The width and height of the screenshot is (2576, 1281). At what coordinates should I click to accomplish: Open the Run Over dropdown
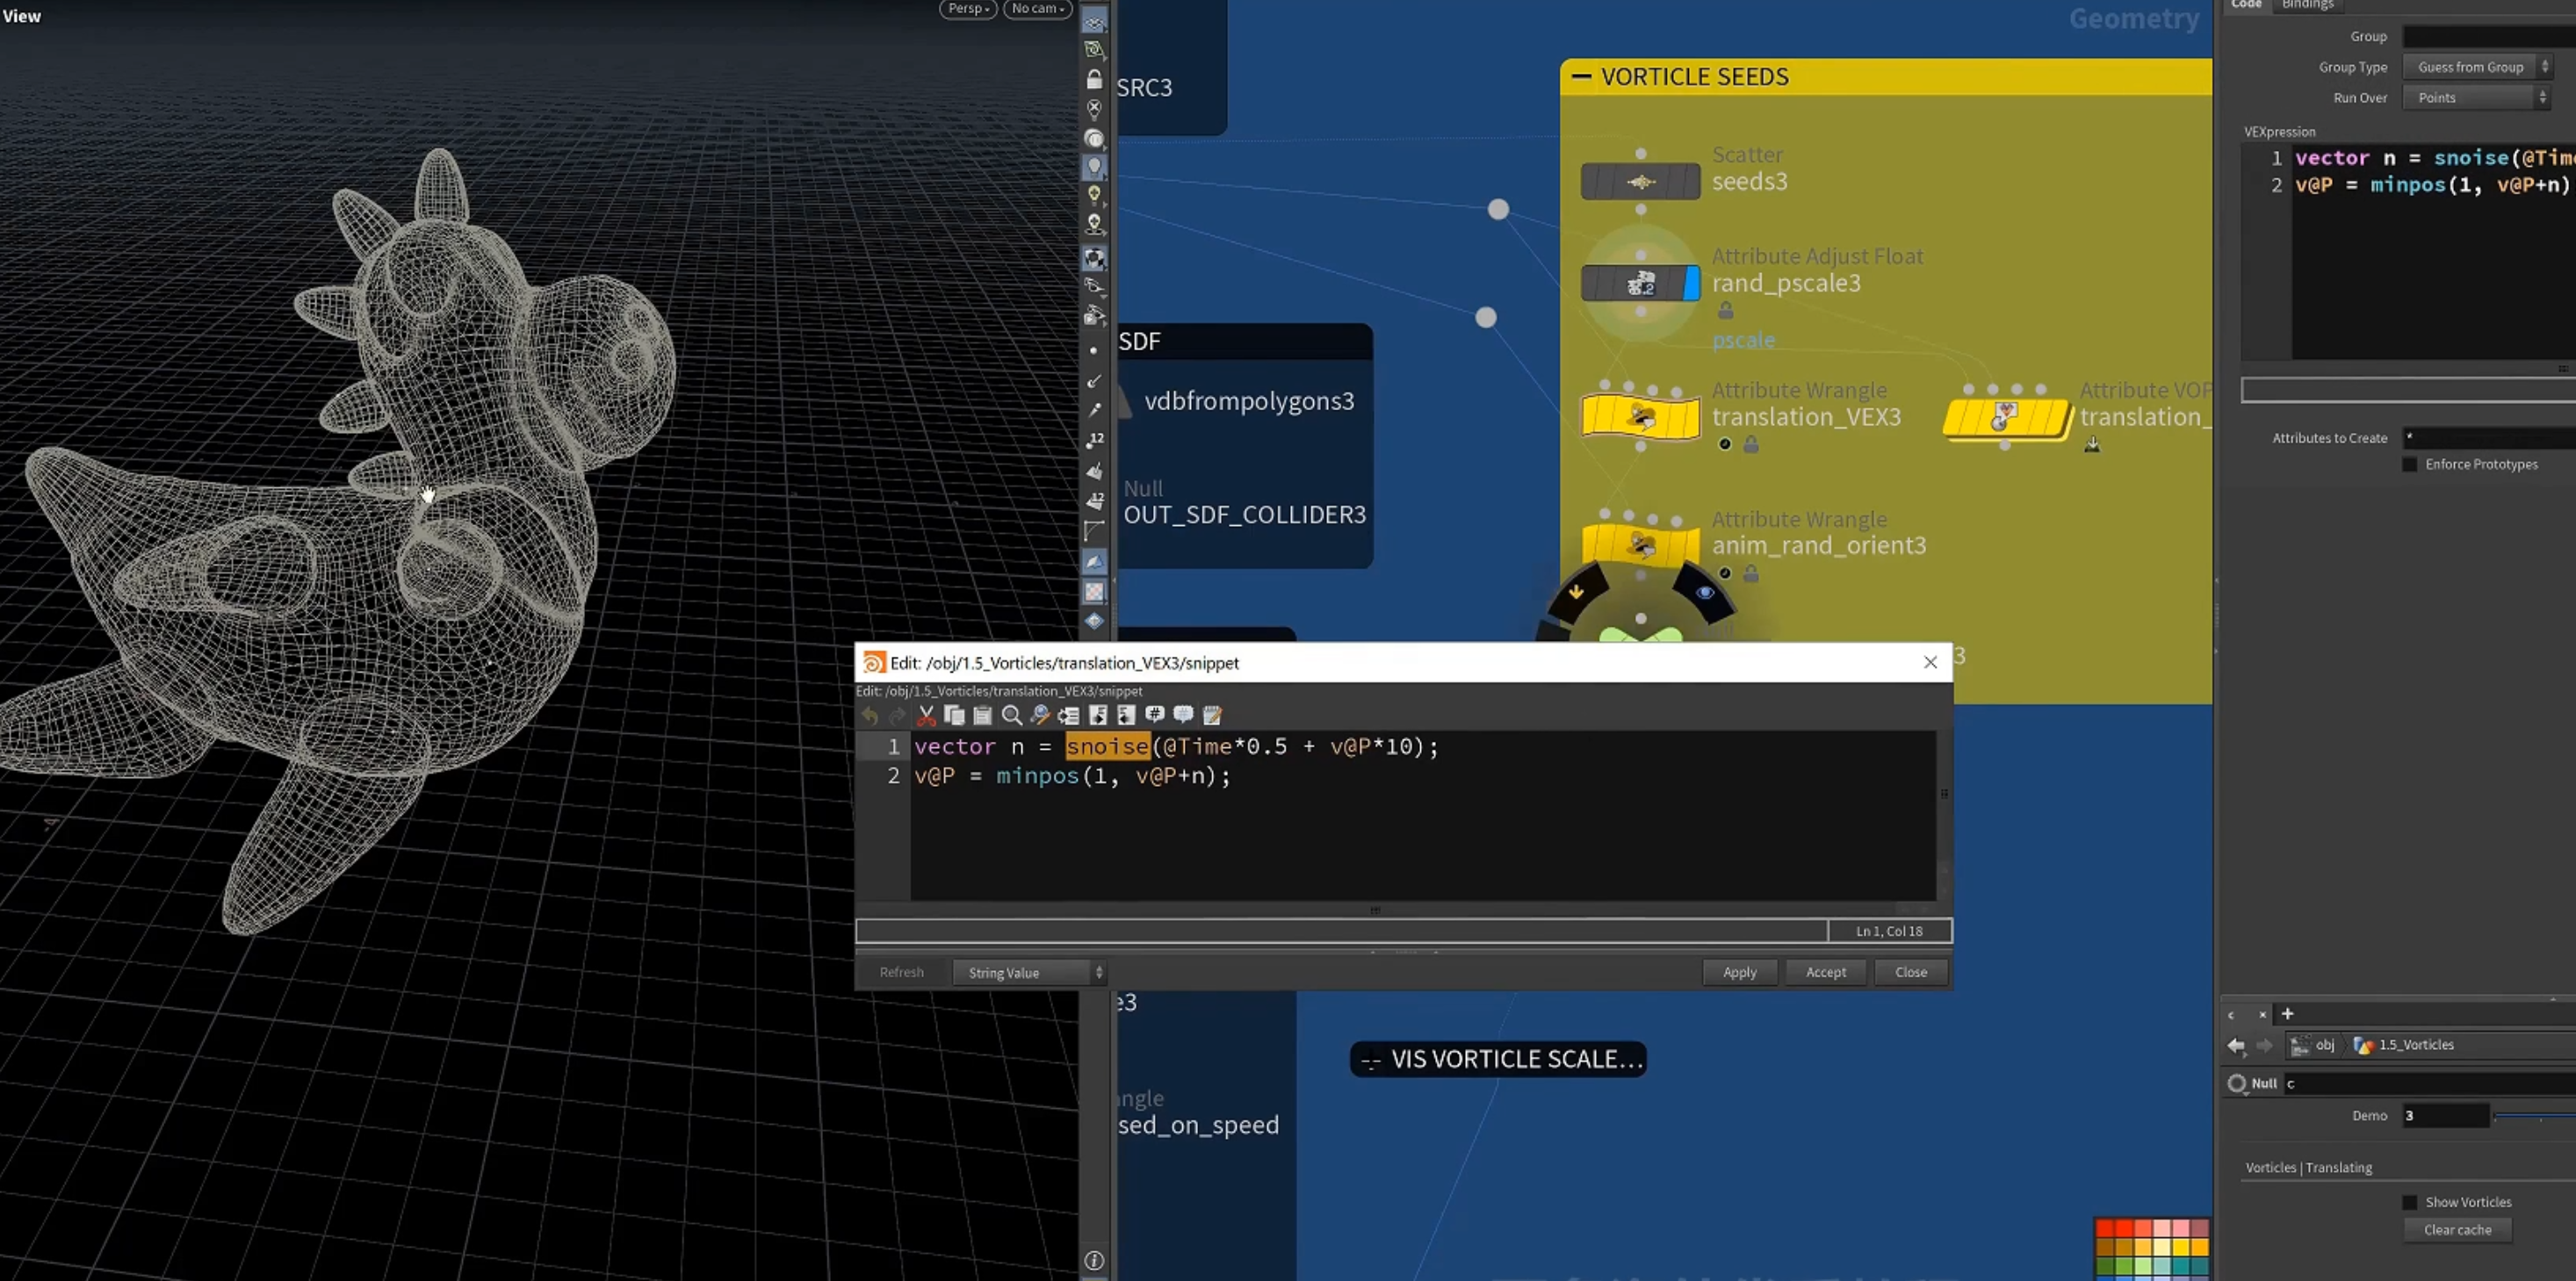point(2477,97)
